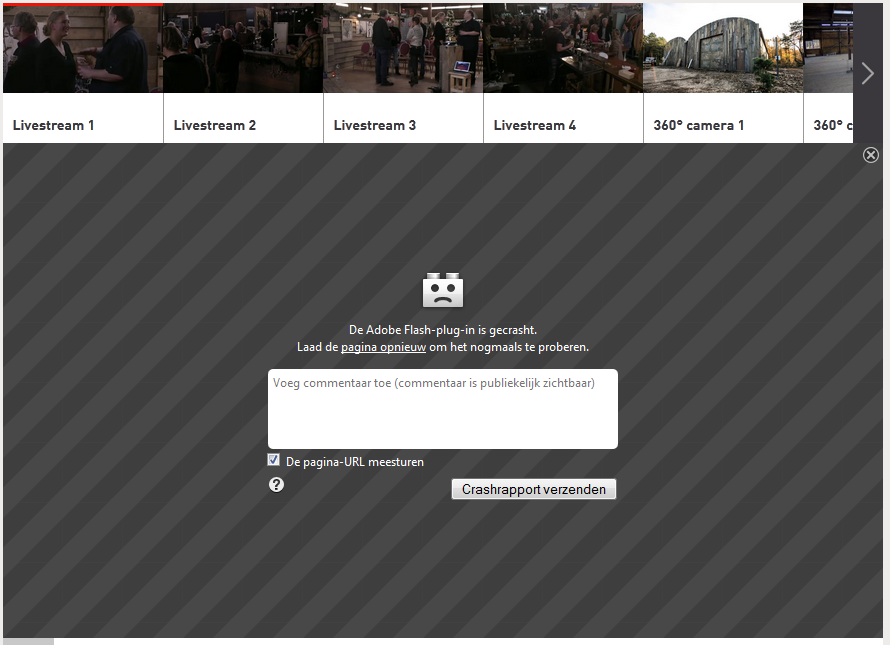Open the question mark help icon
Screen dimensions: 890x645
click(x=276, y=484)
